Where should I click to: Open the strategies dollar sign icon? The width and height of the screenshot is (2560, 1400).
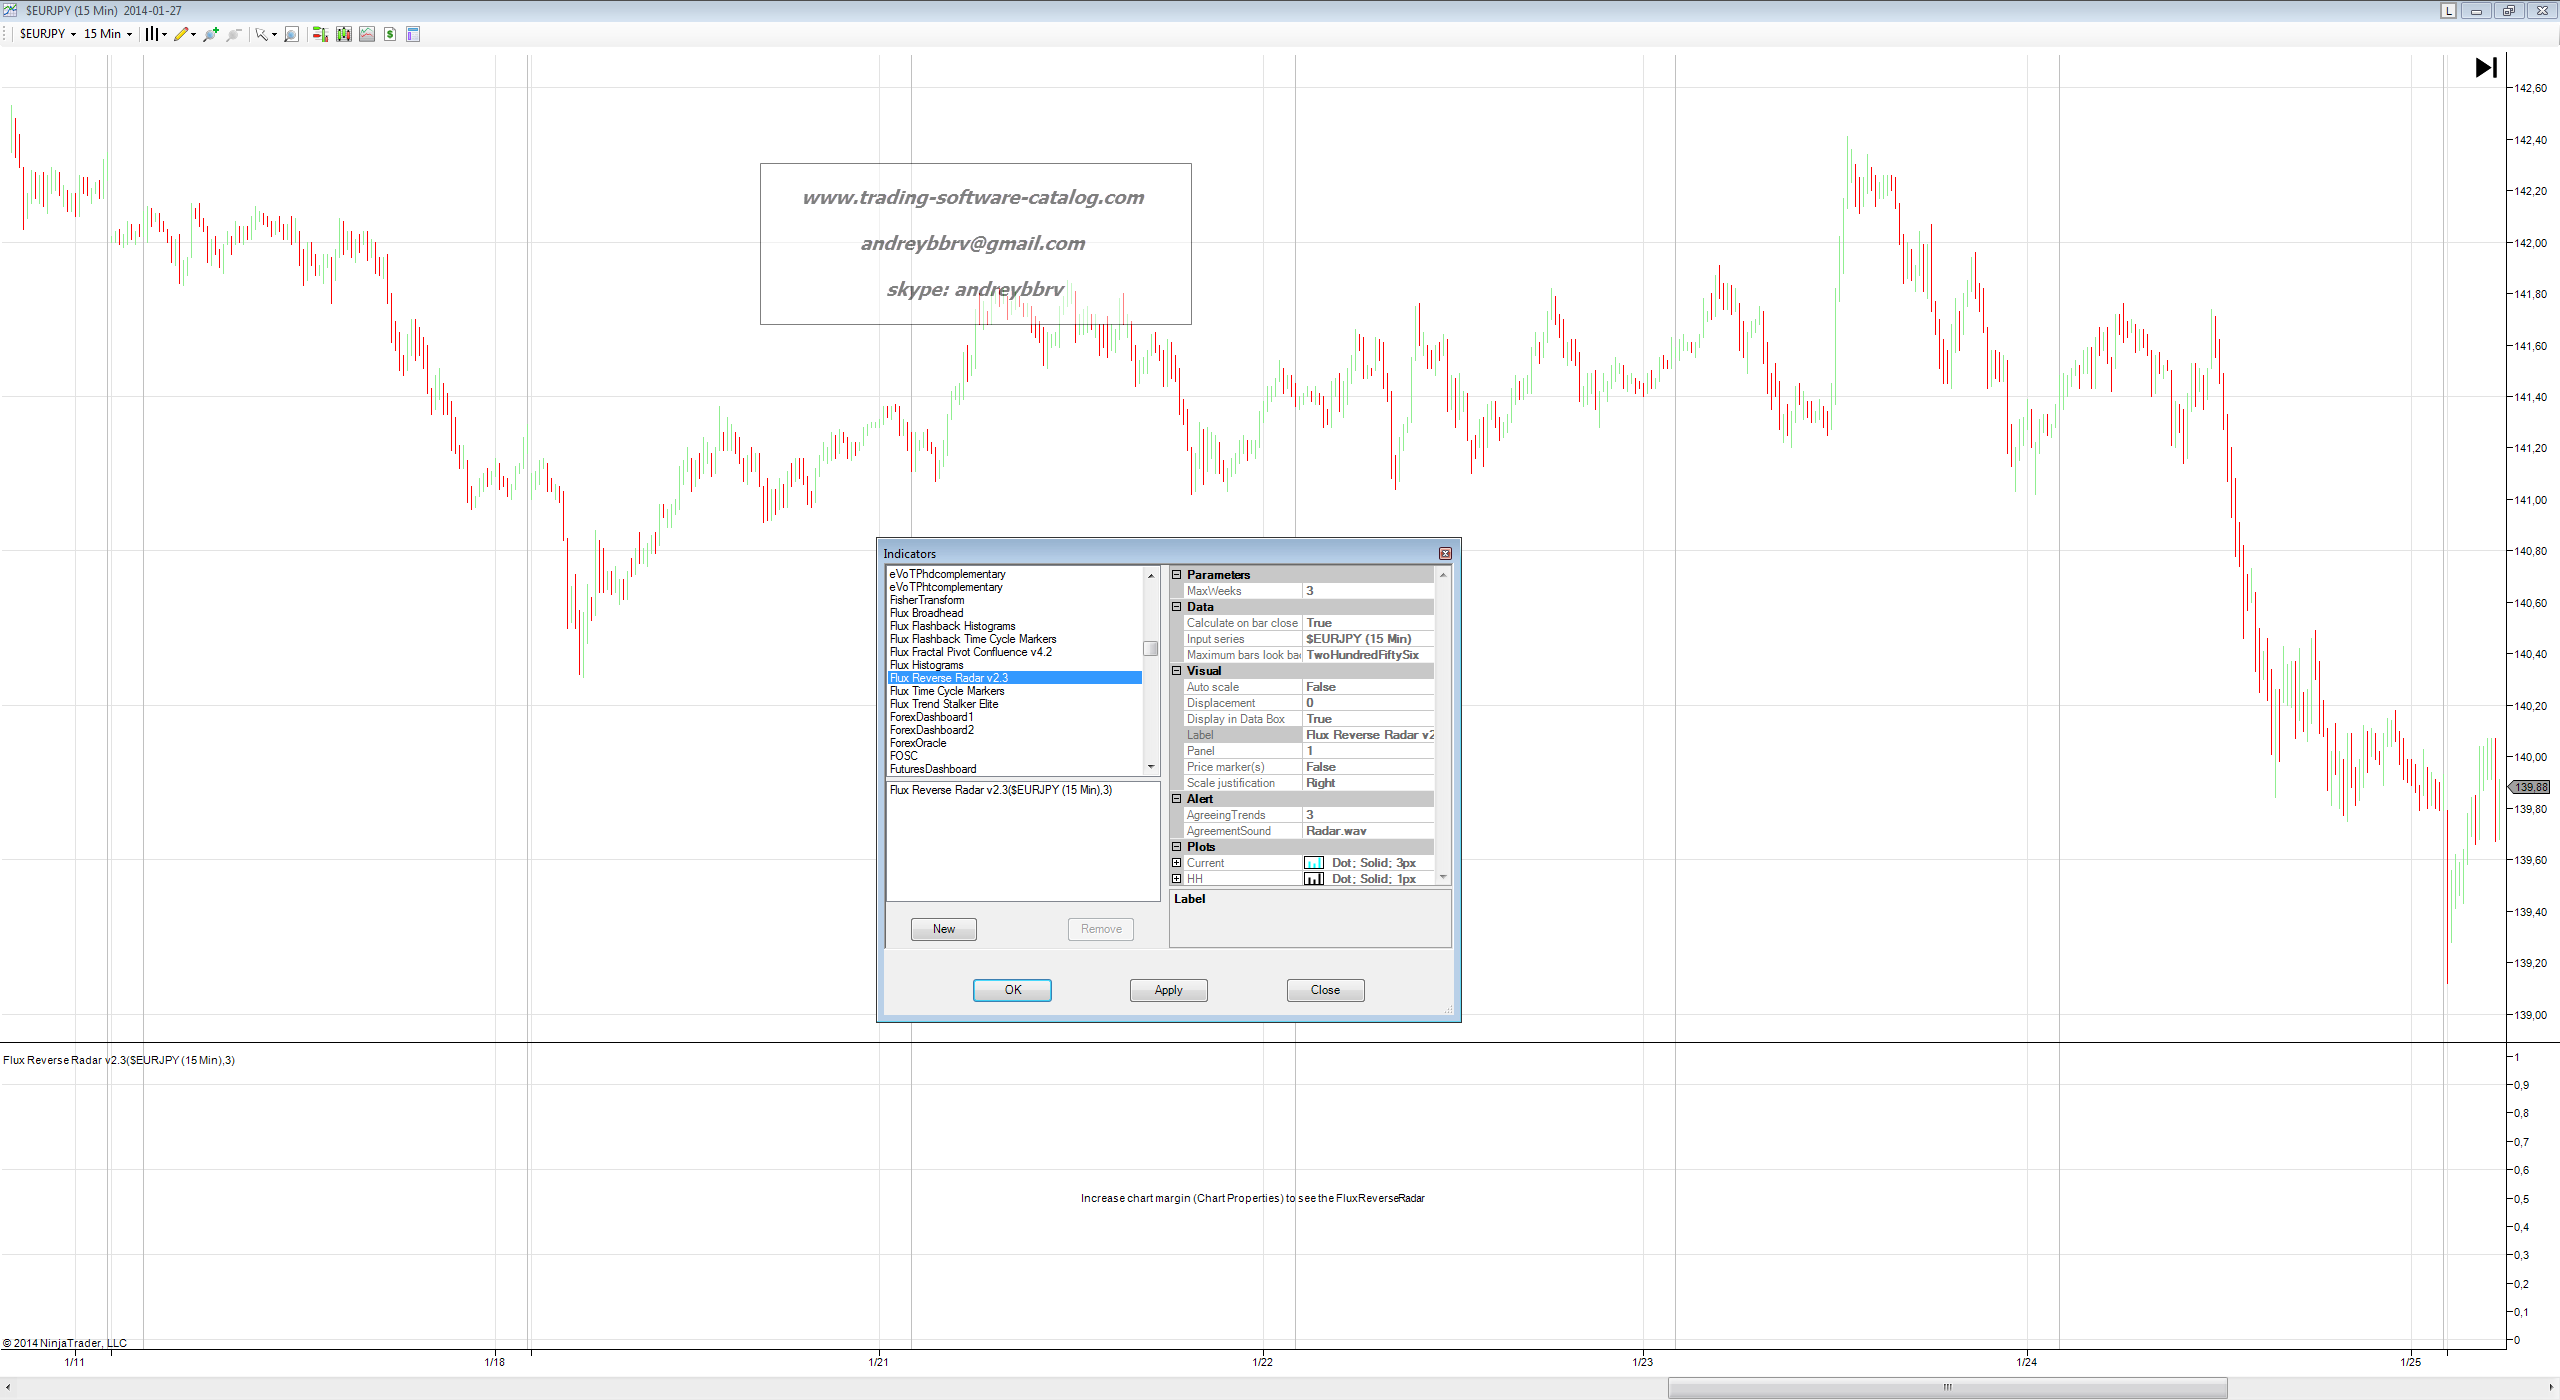click(x=390, y=34)
